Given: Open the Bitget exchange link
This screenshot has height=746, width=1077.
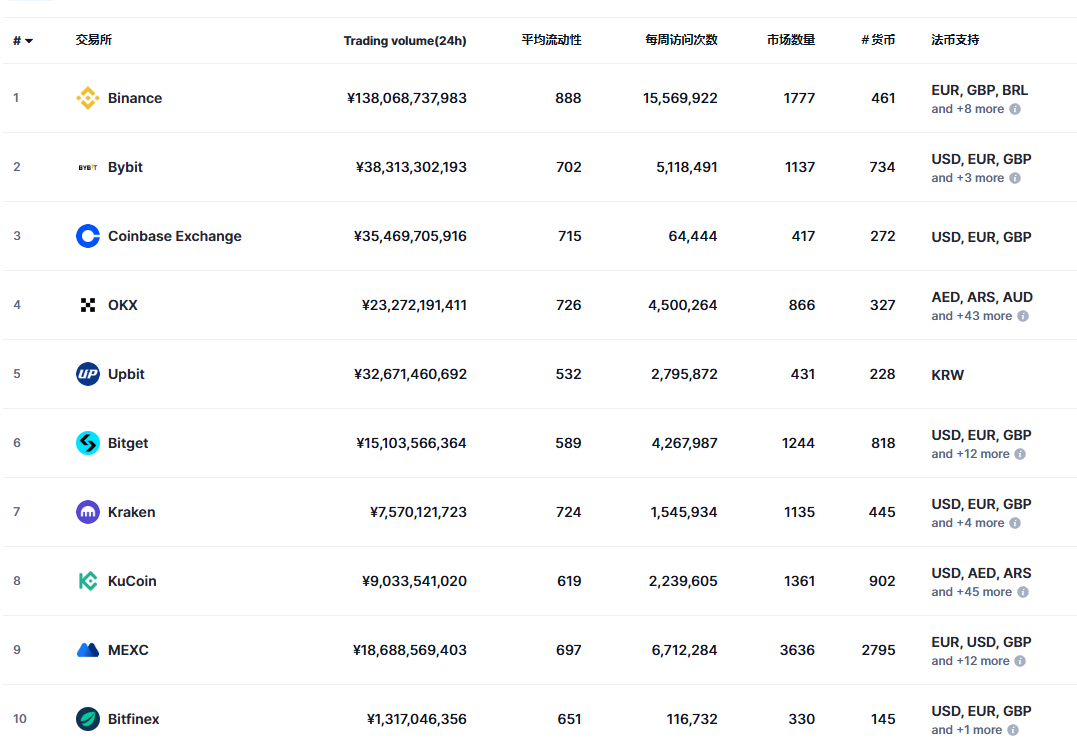Looking at the screenshot, I should [x=128, y=443].
